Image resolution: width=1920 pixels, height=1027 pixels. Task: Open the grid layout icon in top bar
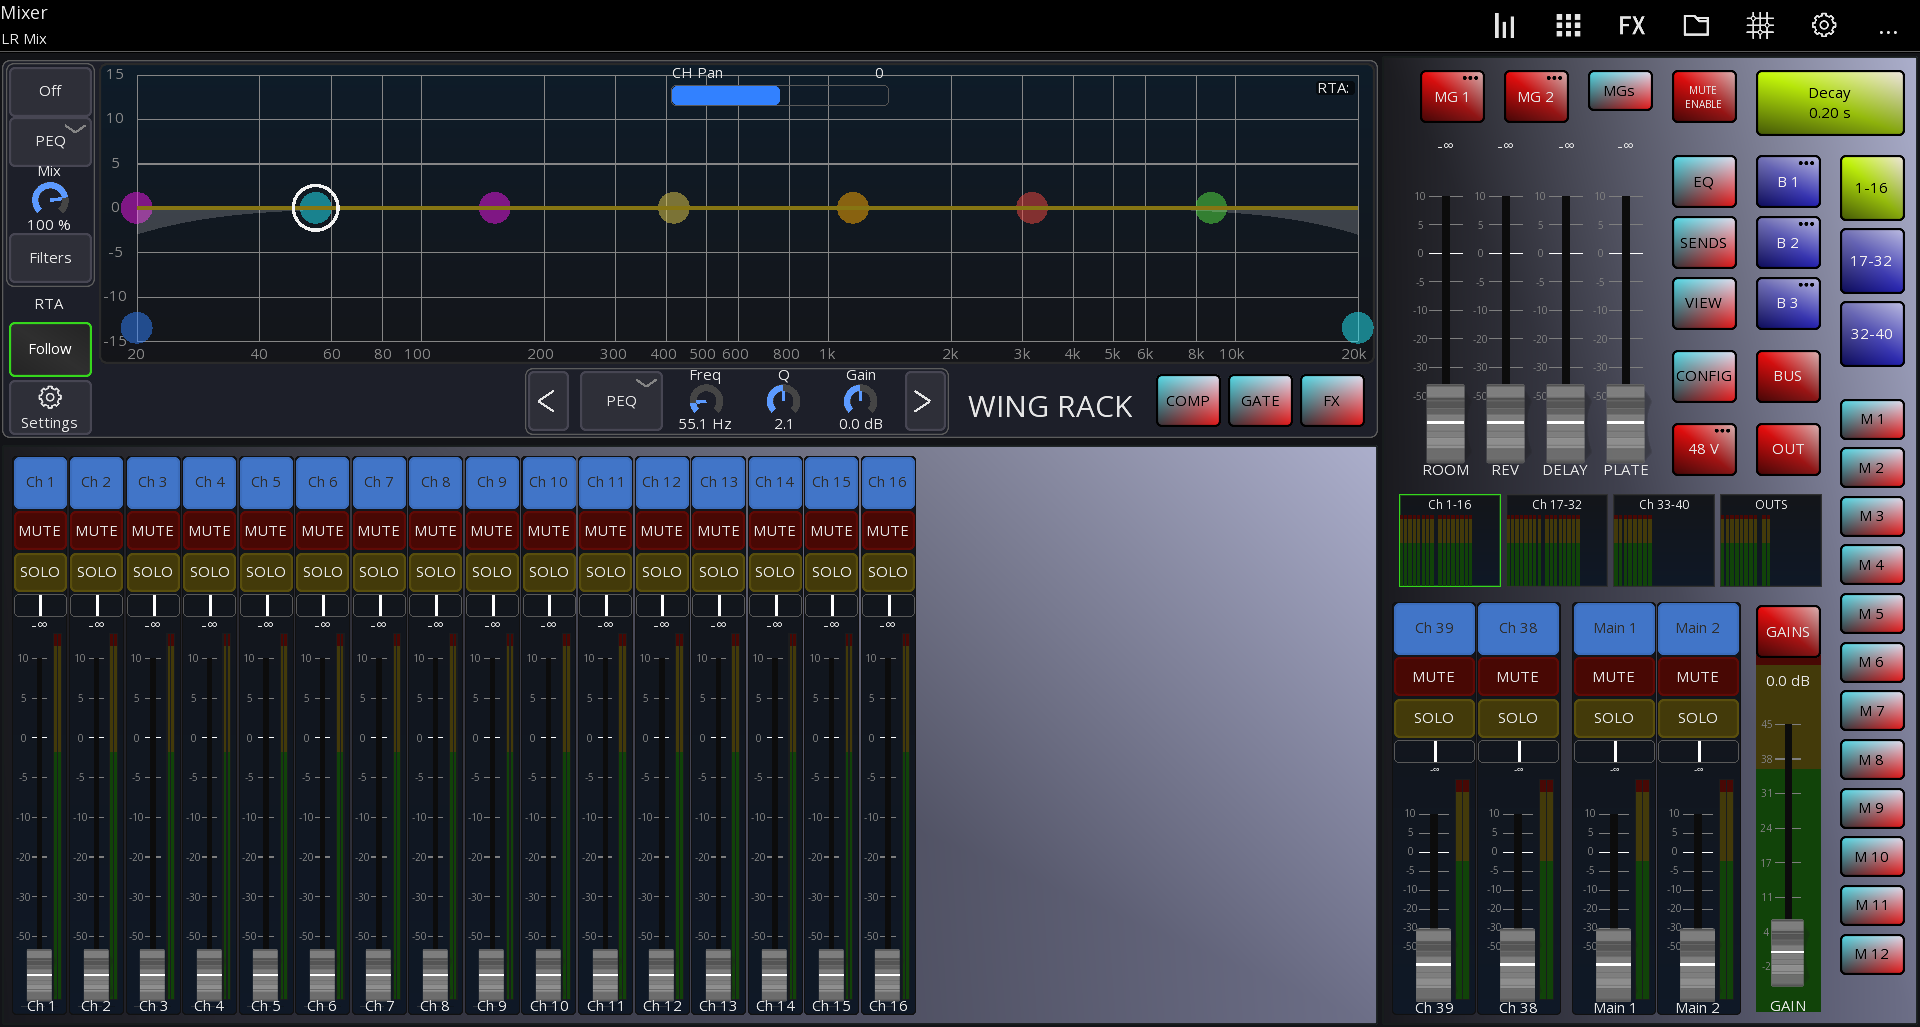pos(1568,25)
